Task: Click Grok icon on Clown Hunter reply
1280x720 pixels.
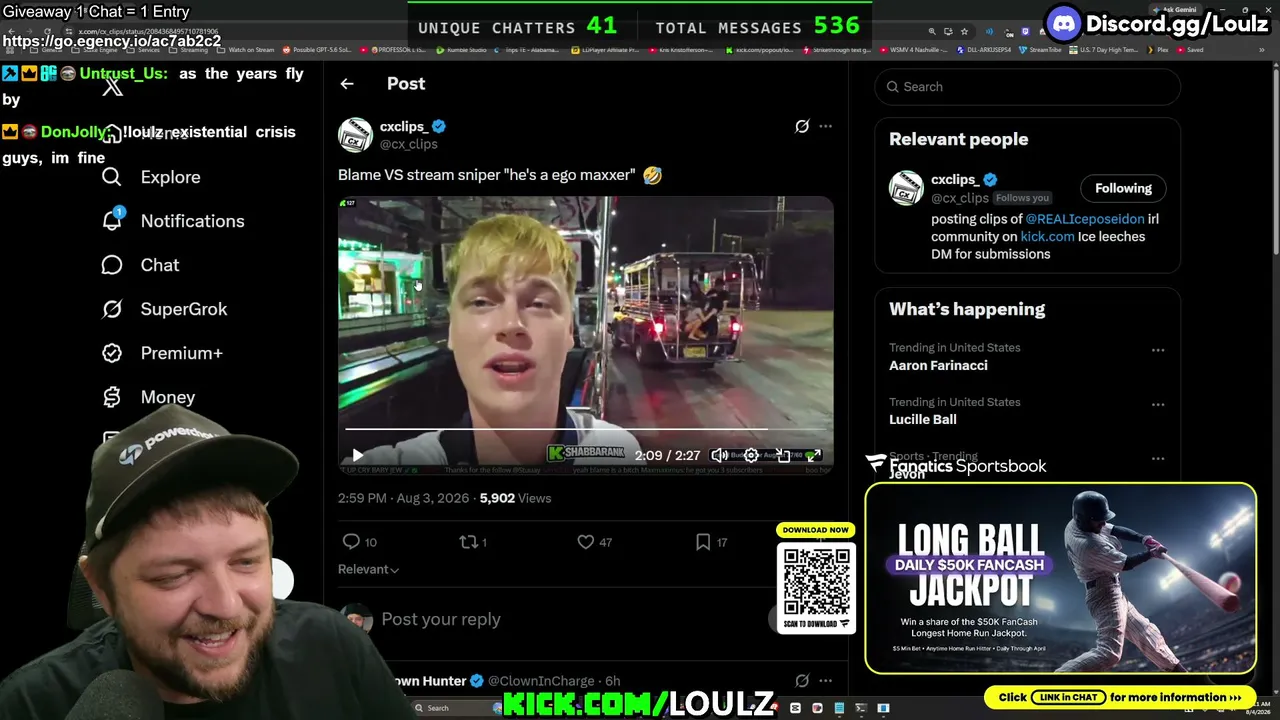Action: pos(802,681)
